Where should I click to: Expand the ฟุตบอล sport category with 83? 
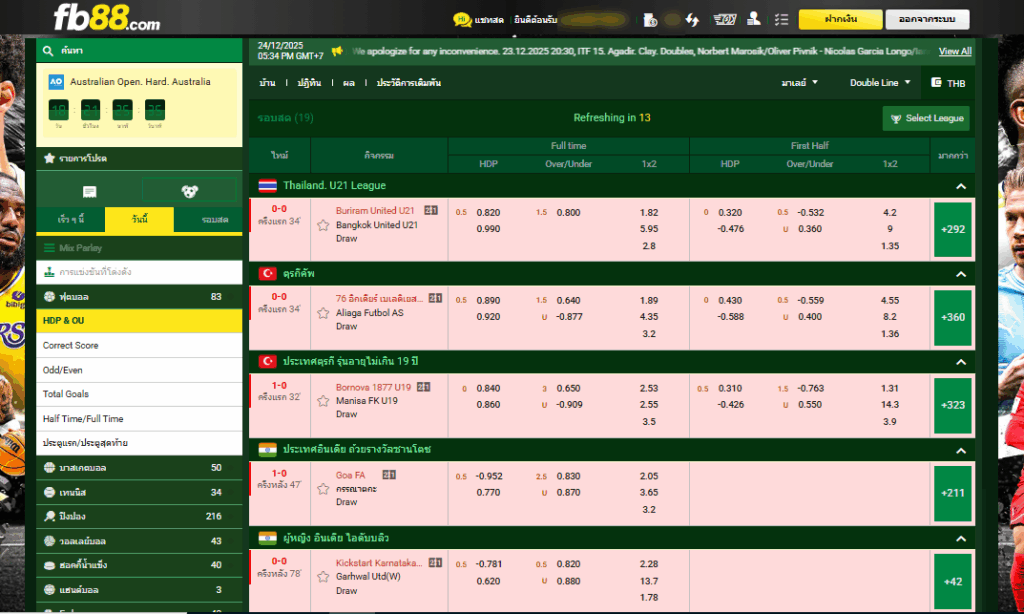coord(139,297)
